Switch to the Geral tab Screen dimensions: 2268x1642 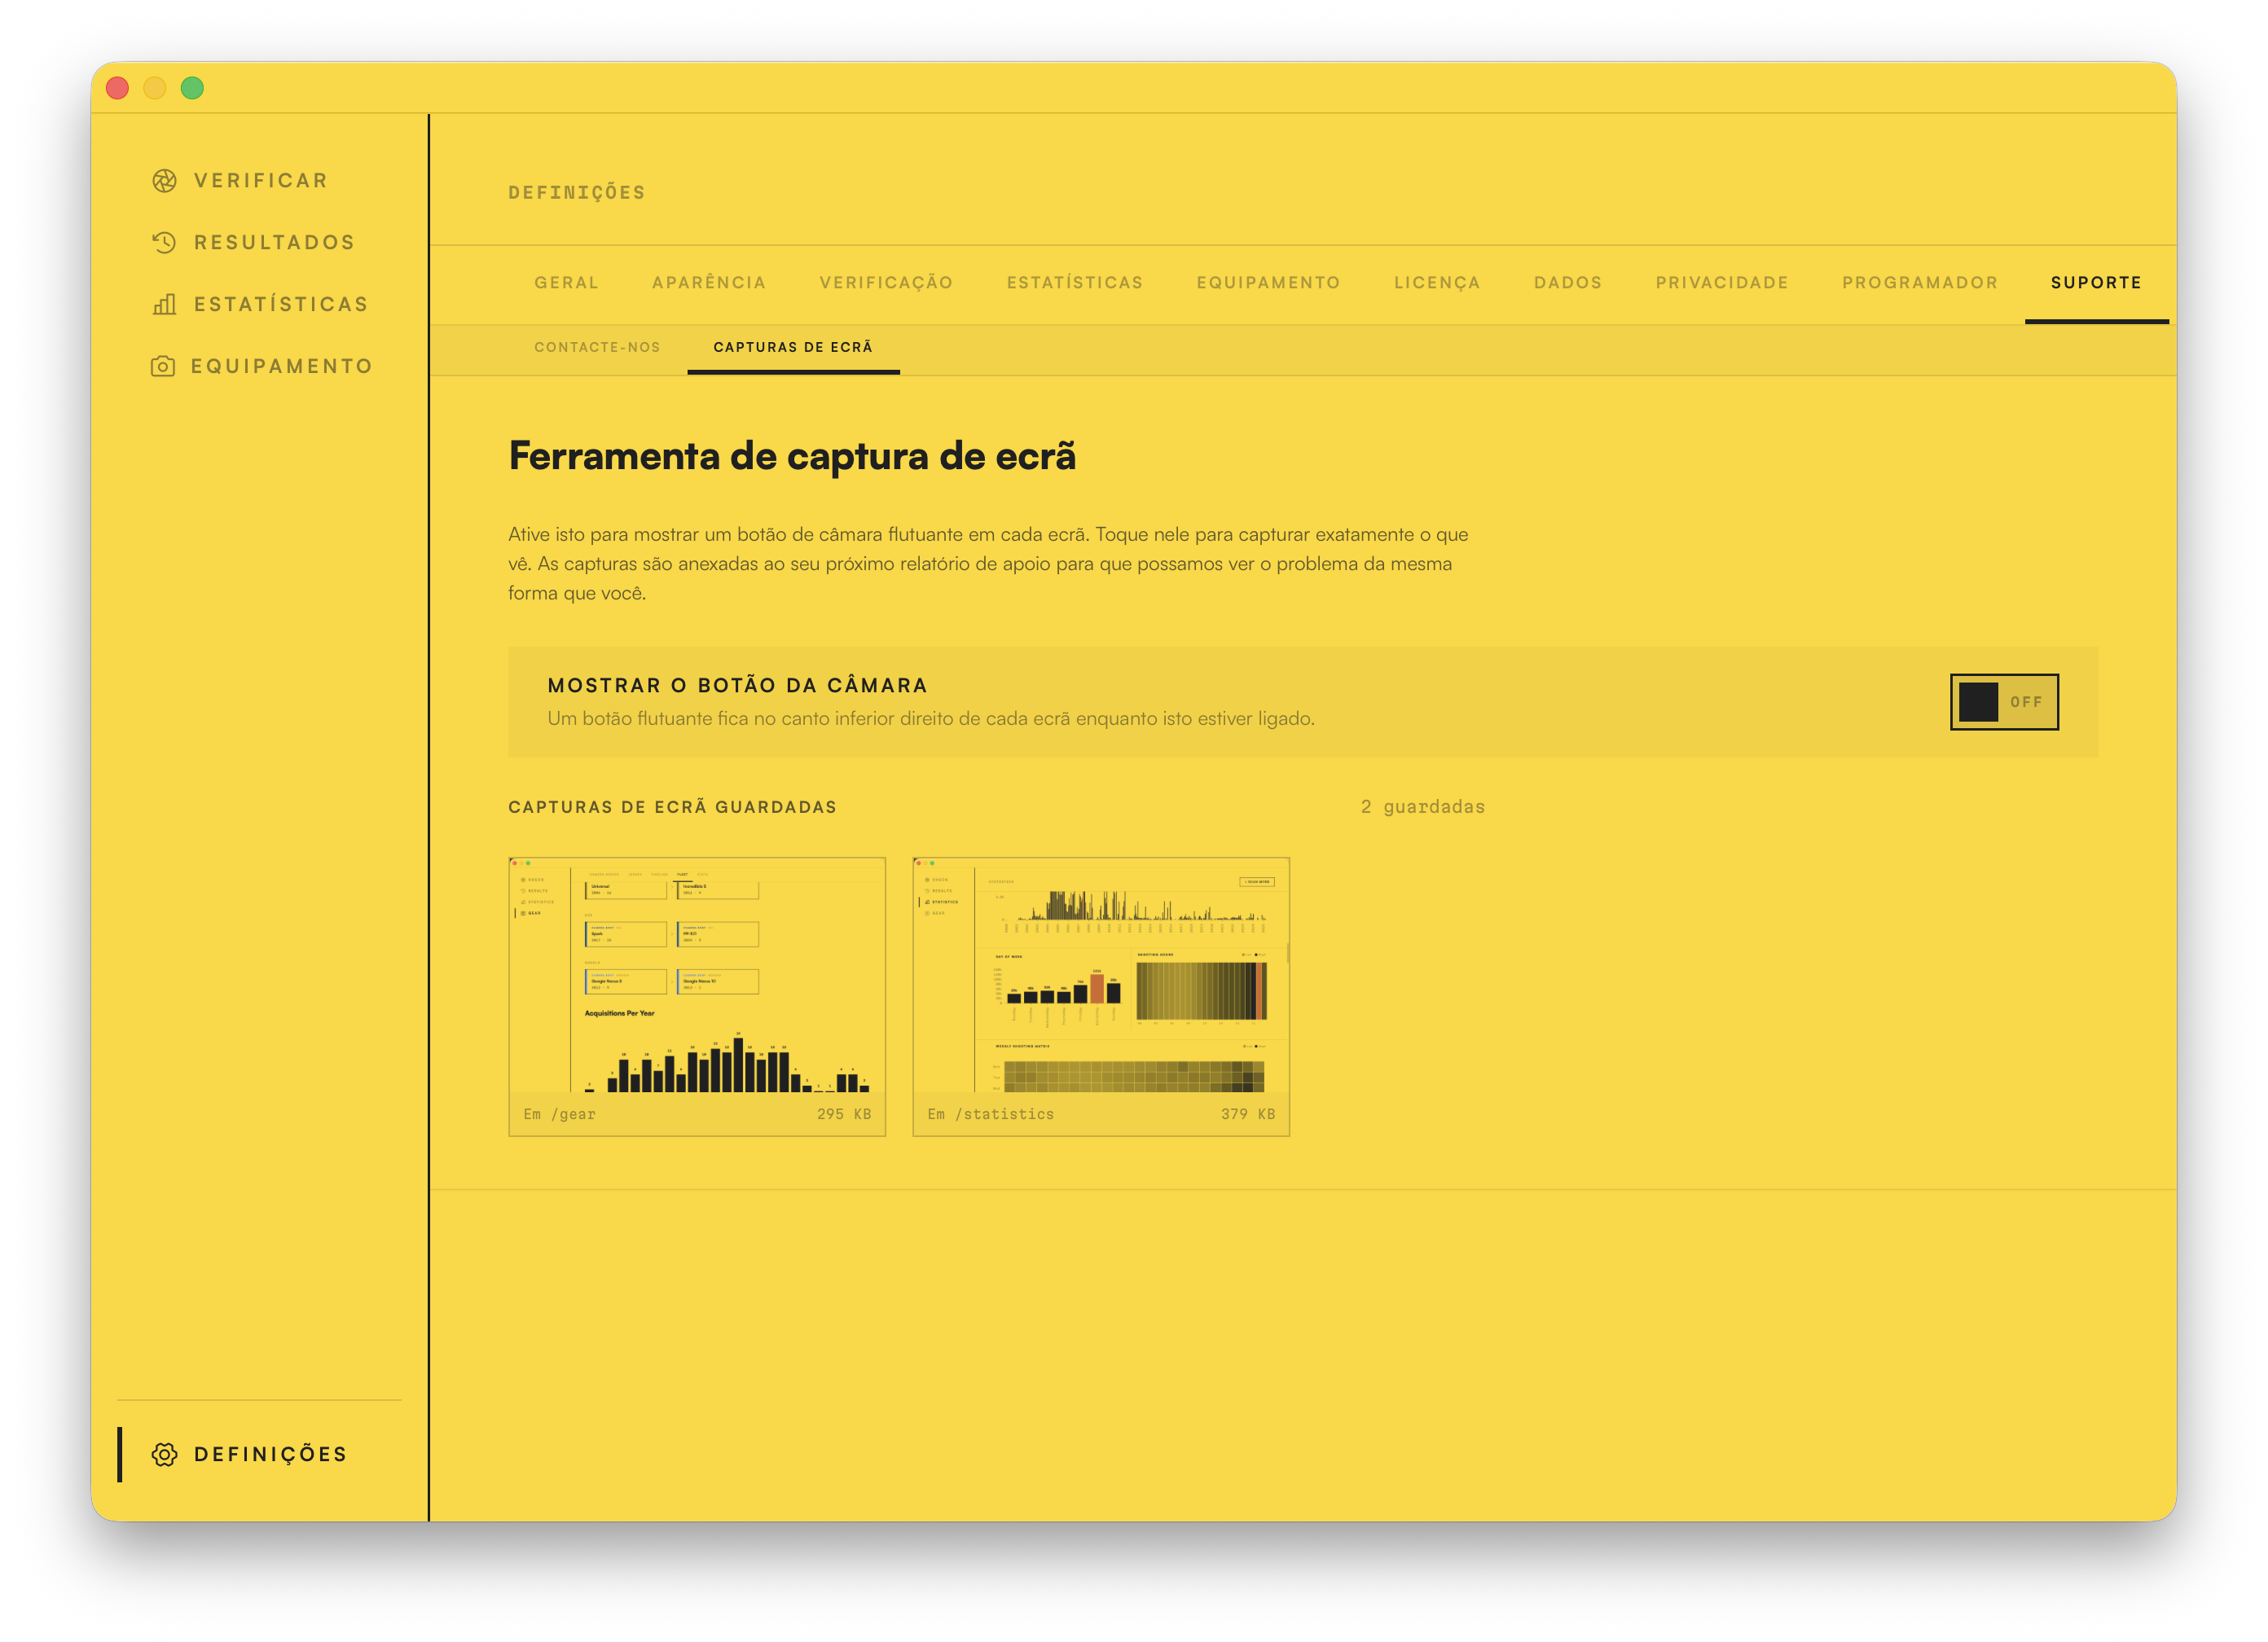tap(567, 283)
